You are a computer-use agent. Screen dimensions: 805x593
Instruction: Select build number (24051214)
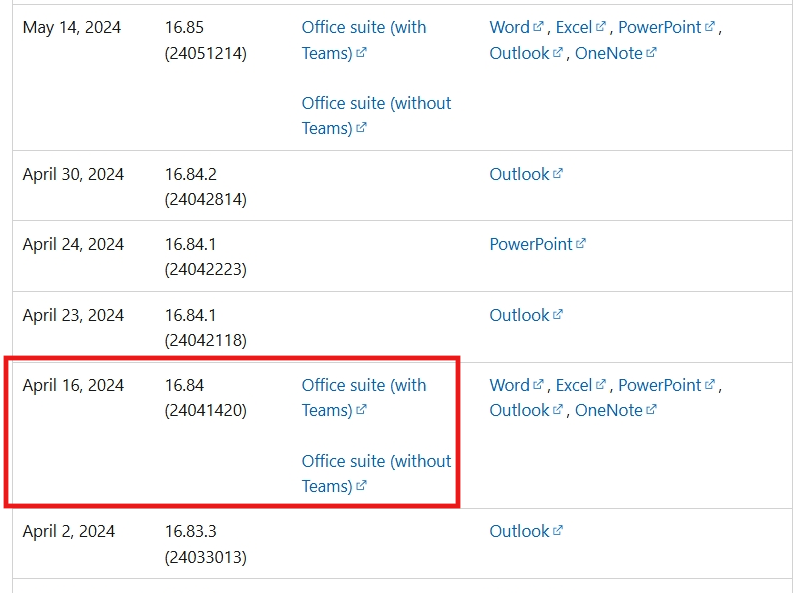[x=205, y=53]
